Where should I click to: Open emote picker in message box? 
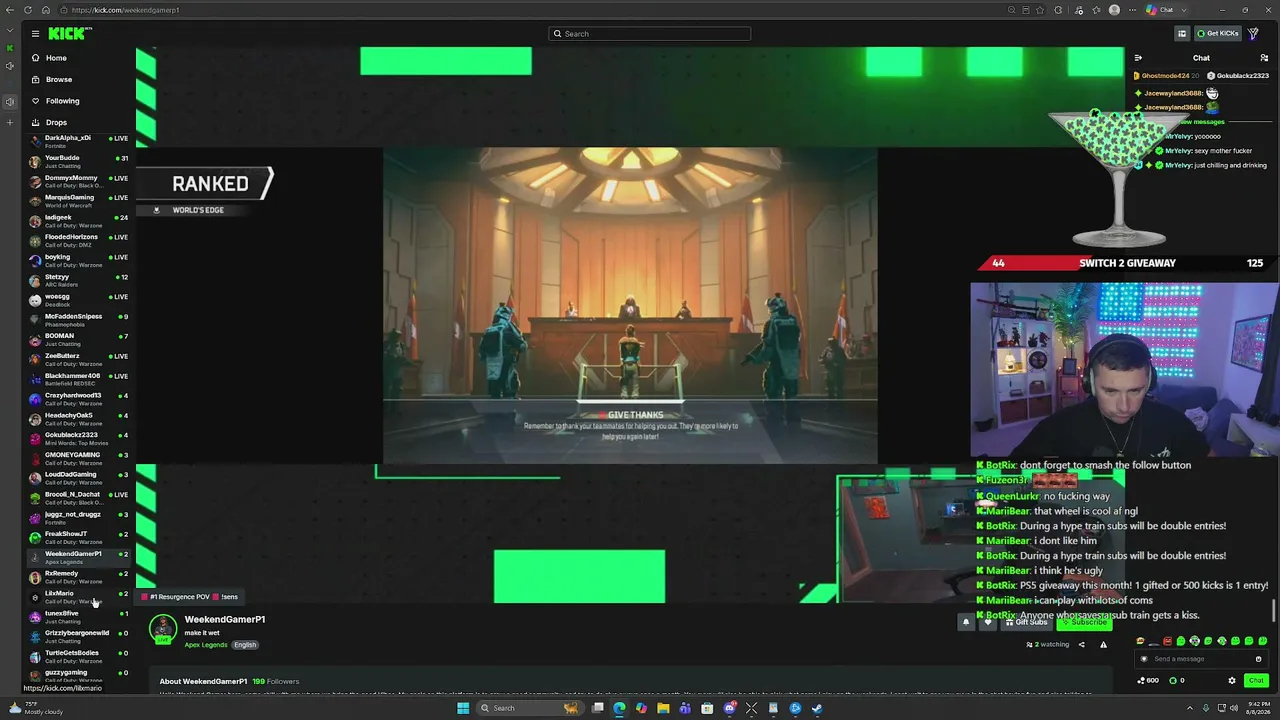coord(1259,659)
